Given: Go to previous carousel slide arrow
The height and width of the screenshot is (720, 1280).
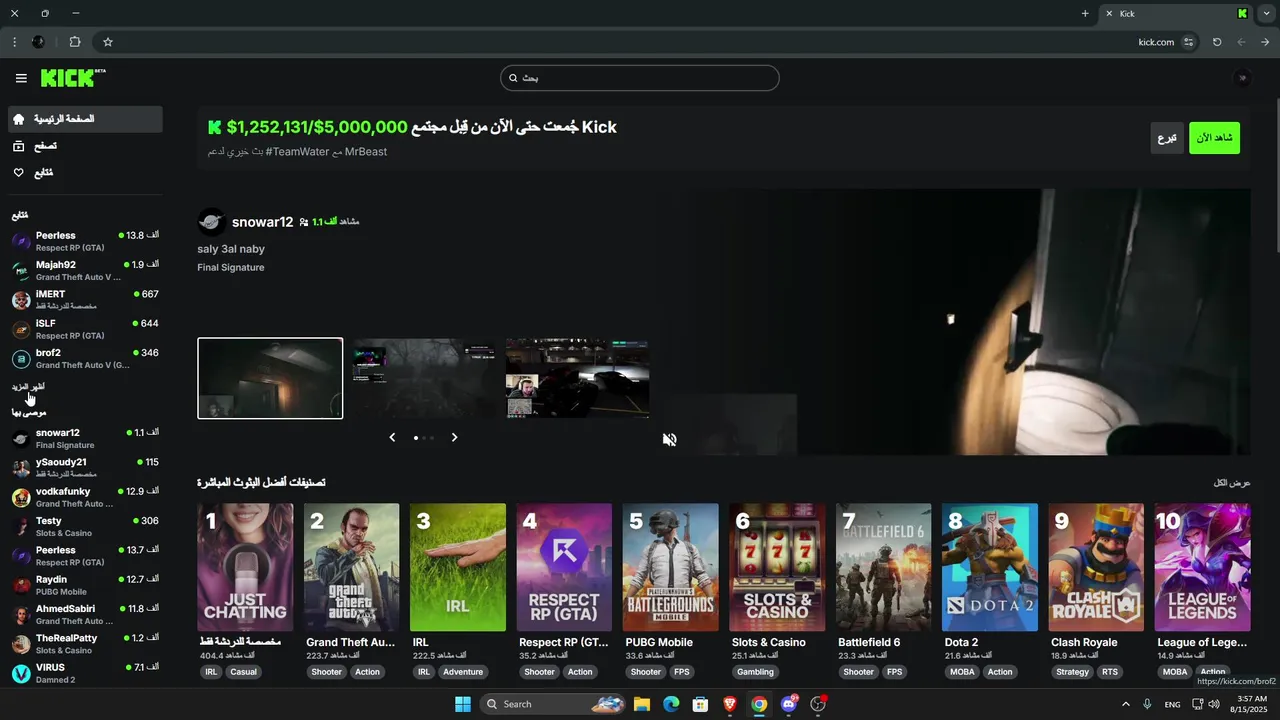Looking at the screenshot, I should click(x=392, y=437).
